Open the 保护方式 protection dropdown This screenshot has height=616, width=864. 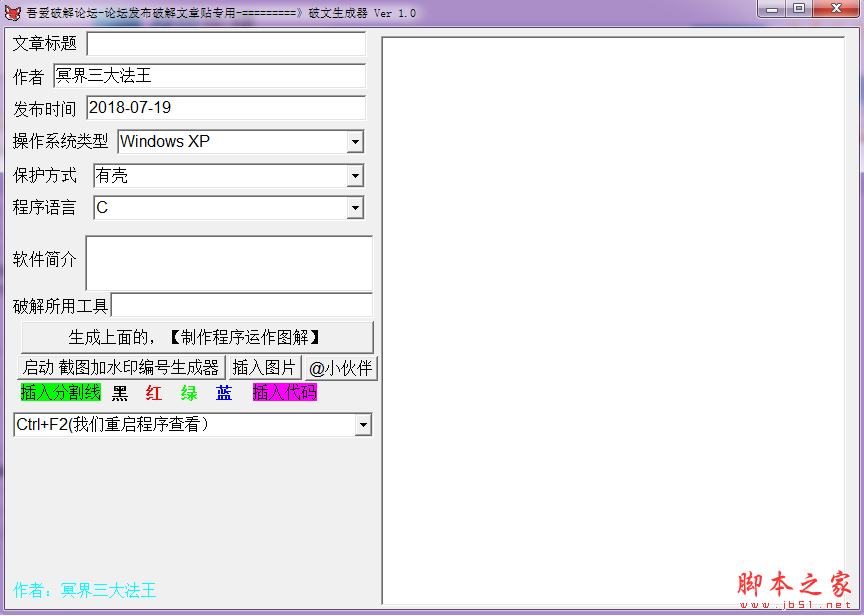pyautogui.click(x=356, y=175)
